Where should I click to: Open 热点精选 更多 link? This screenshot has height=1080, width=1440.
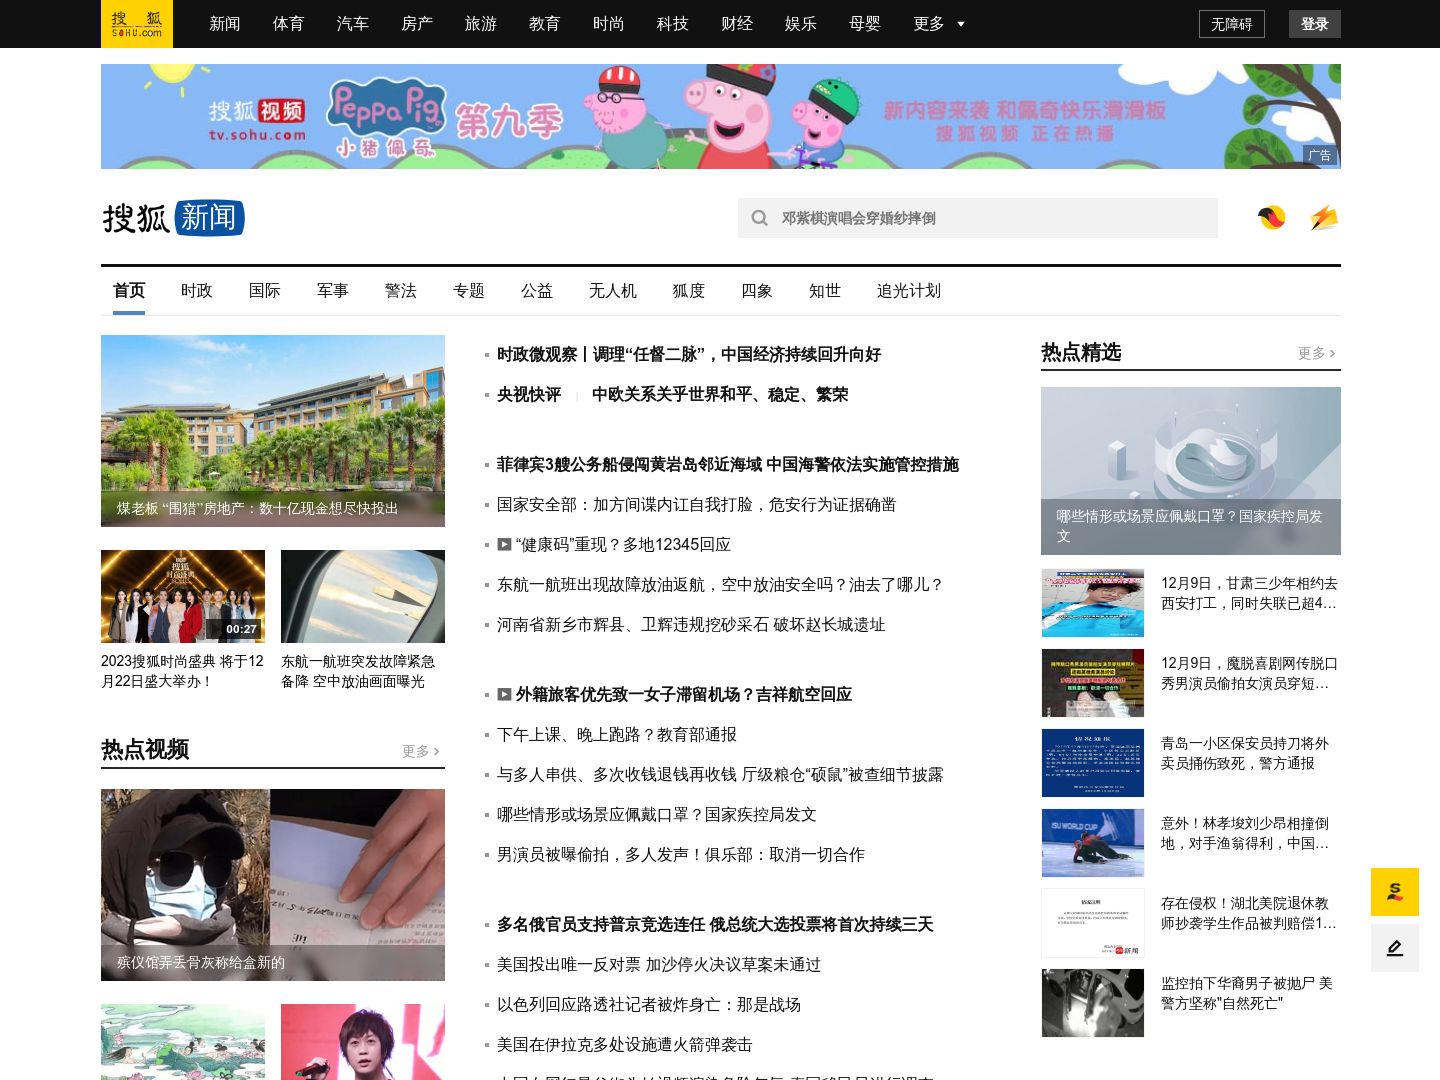[x=1317, y=353]
